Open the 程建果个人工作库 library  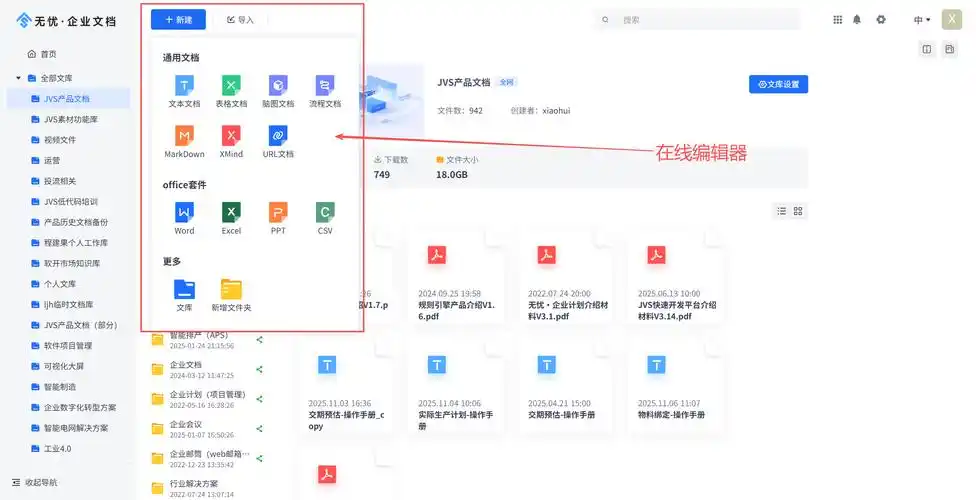(x=68, y=242)
